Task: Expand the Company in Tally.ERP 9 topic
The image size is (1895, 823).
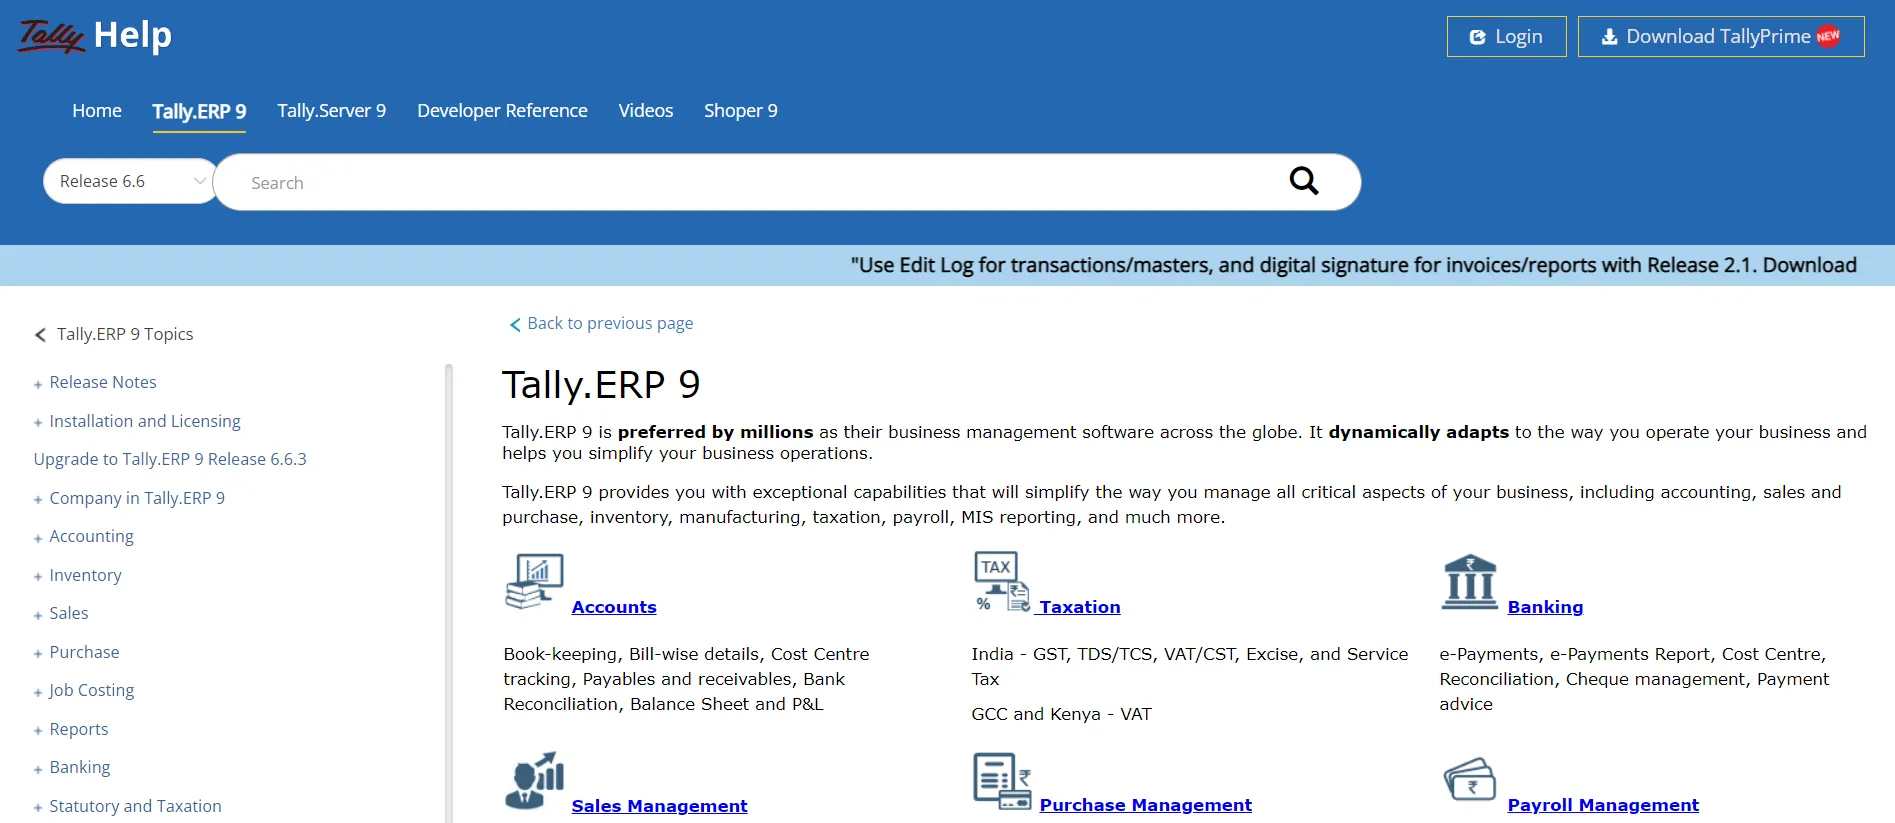Action: click(x=38, y=500)
